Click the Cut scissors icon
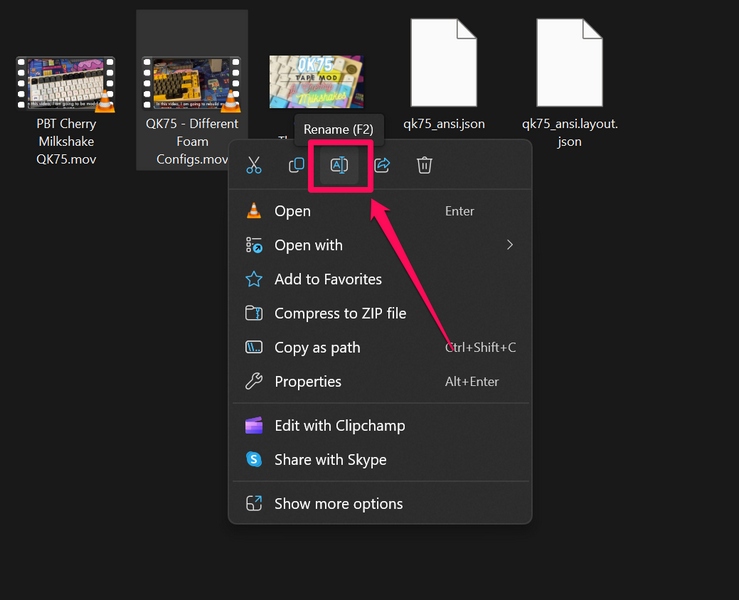Image resolution: width=739 pixels, height=600 pixels. (x=254, y=166)
